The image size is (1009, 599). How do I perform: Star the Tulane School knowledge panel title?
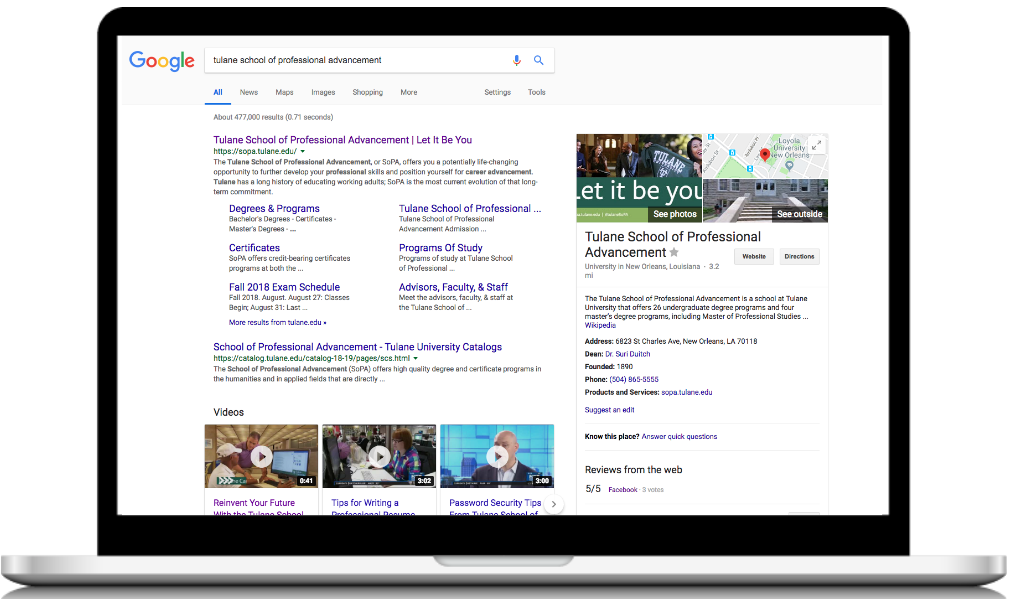pyautogui.click(x=674, y=253)
